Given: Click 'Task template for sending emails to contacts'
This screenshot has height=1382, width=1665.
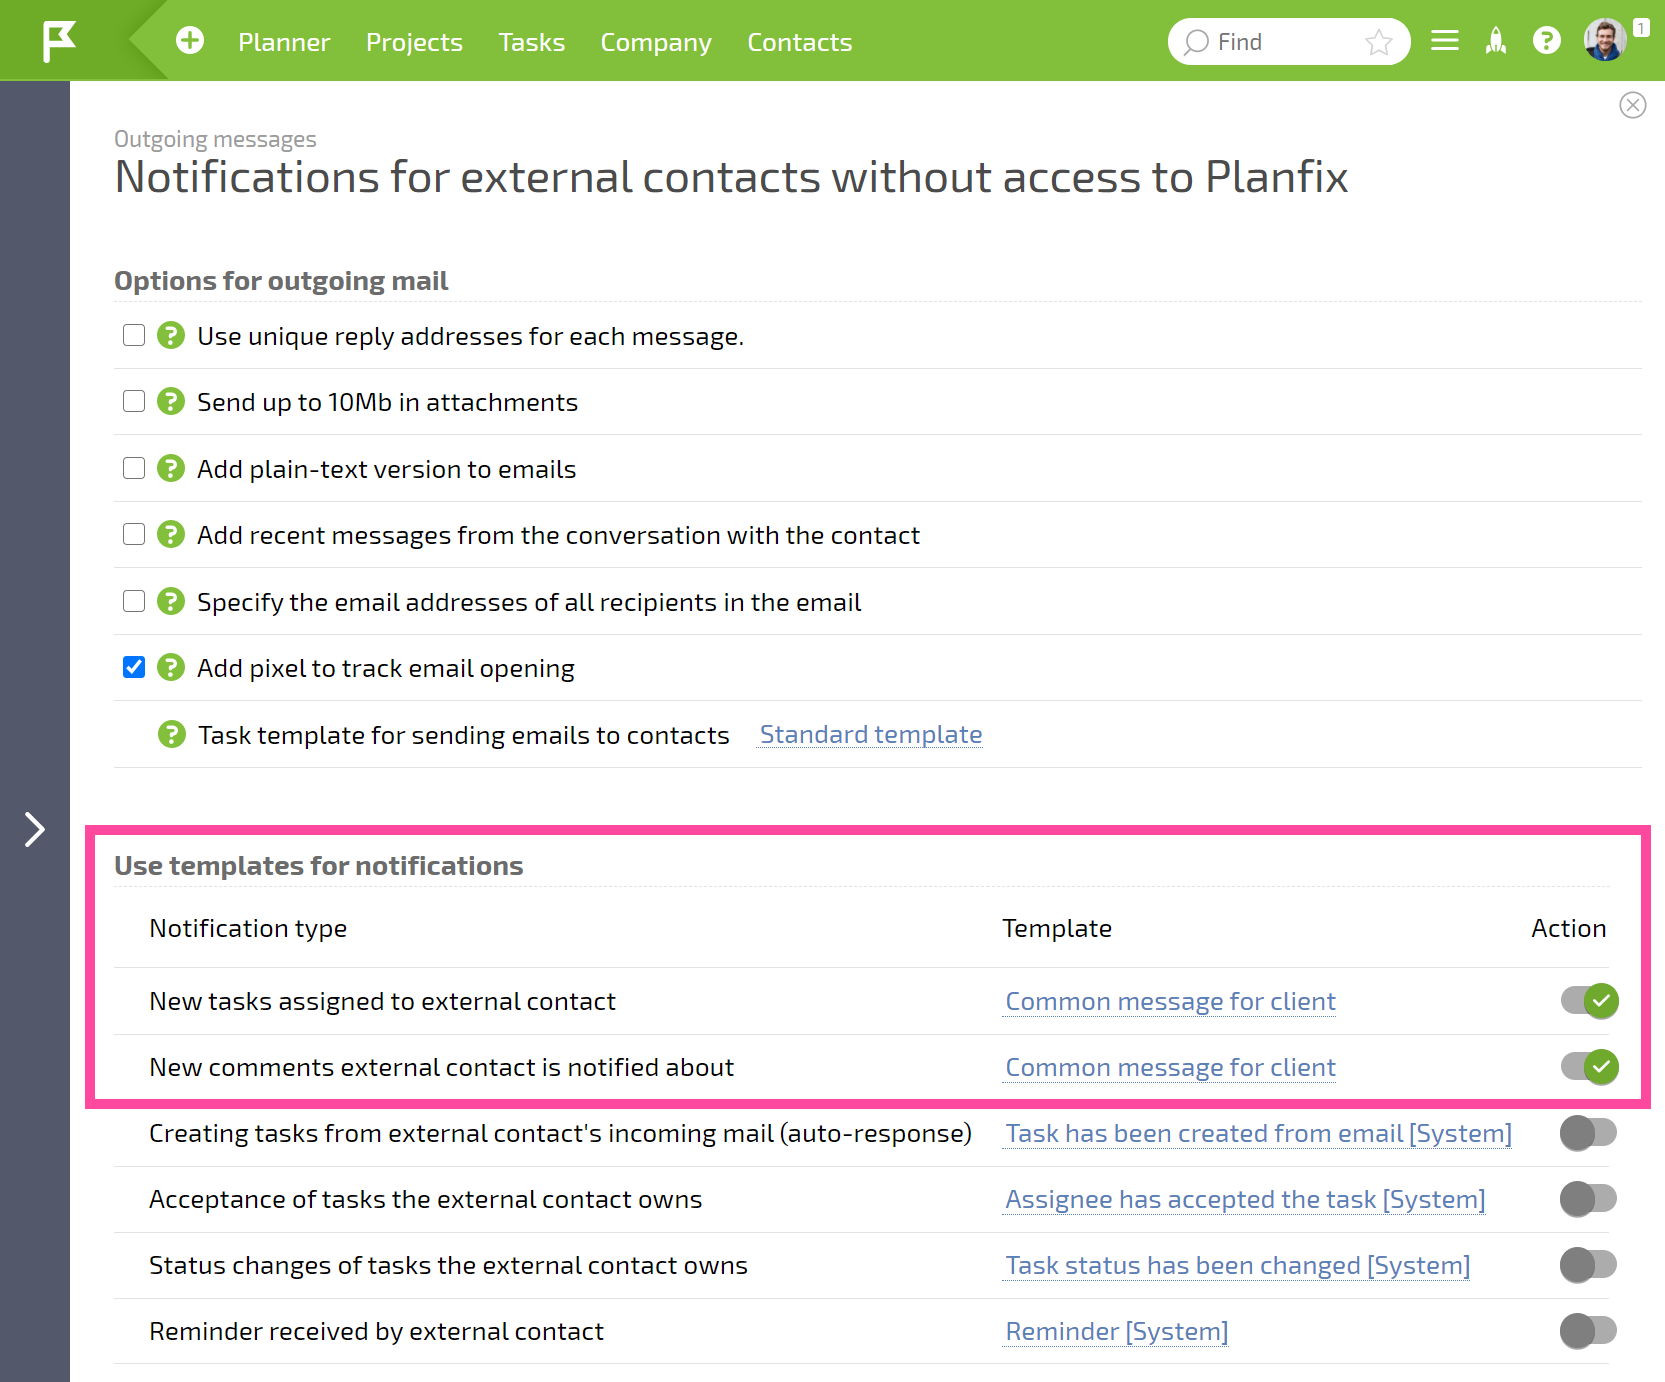Looking at the screenshot, I should click(x=464, y=735).
